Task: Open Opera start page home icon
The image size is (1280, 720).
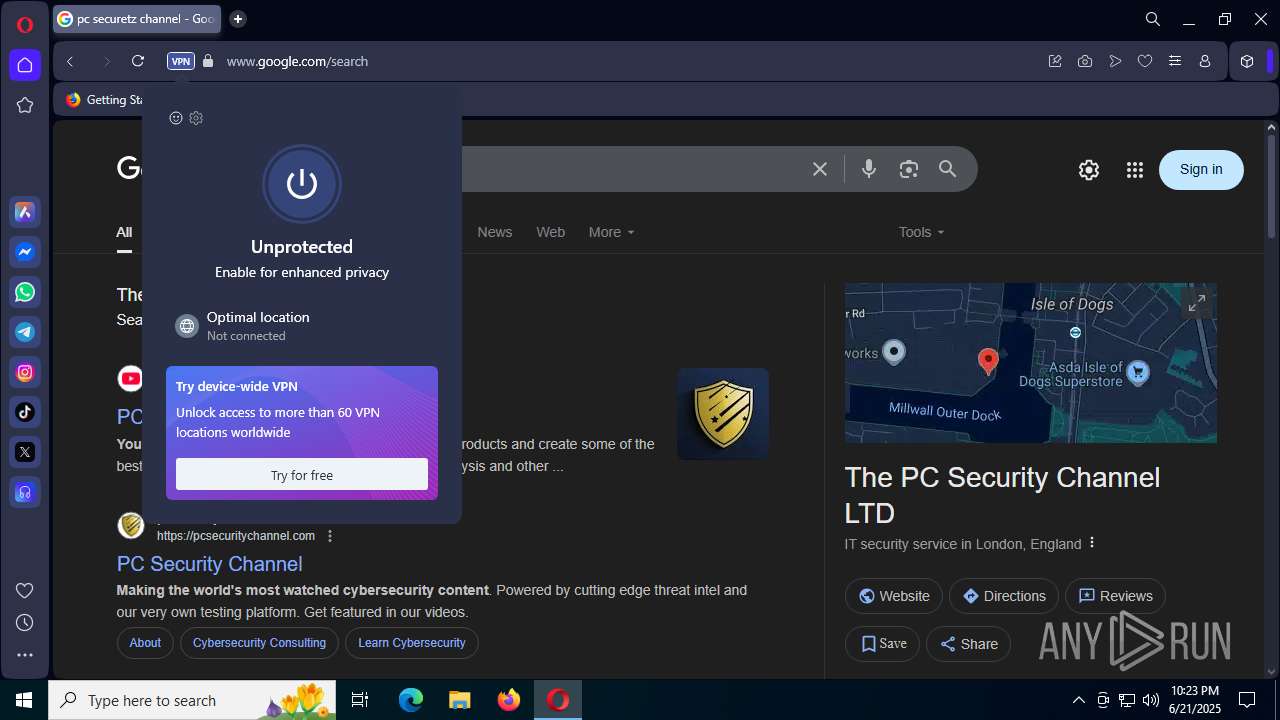Action: (25, 65)
